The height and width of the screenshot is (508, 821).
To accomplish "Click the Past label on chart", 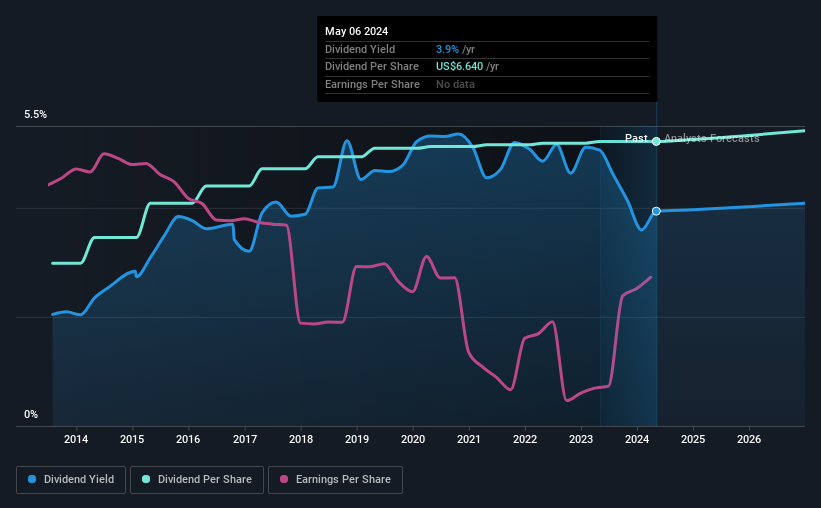I will click(636, 138).
